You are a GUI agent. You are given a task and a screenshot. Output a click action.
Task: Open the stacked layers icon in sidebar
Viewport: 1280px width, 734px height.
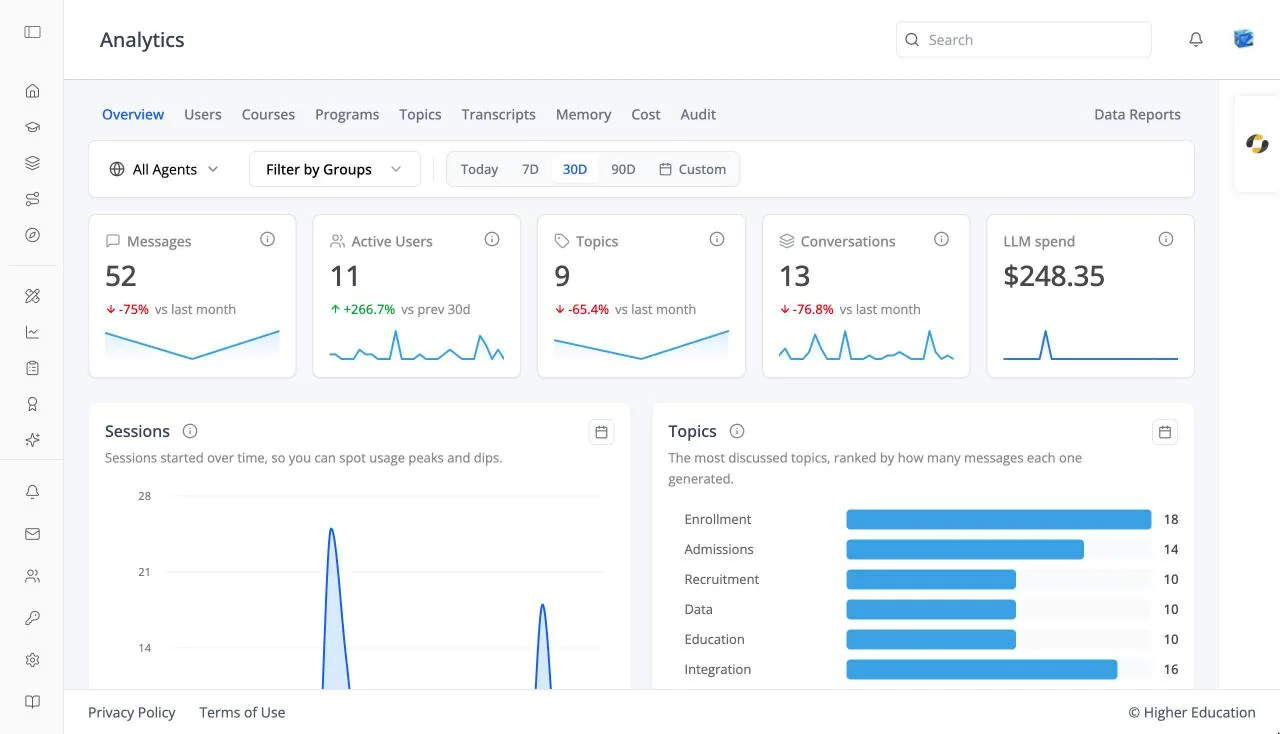pyautogui.click(x=33, y=163)
